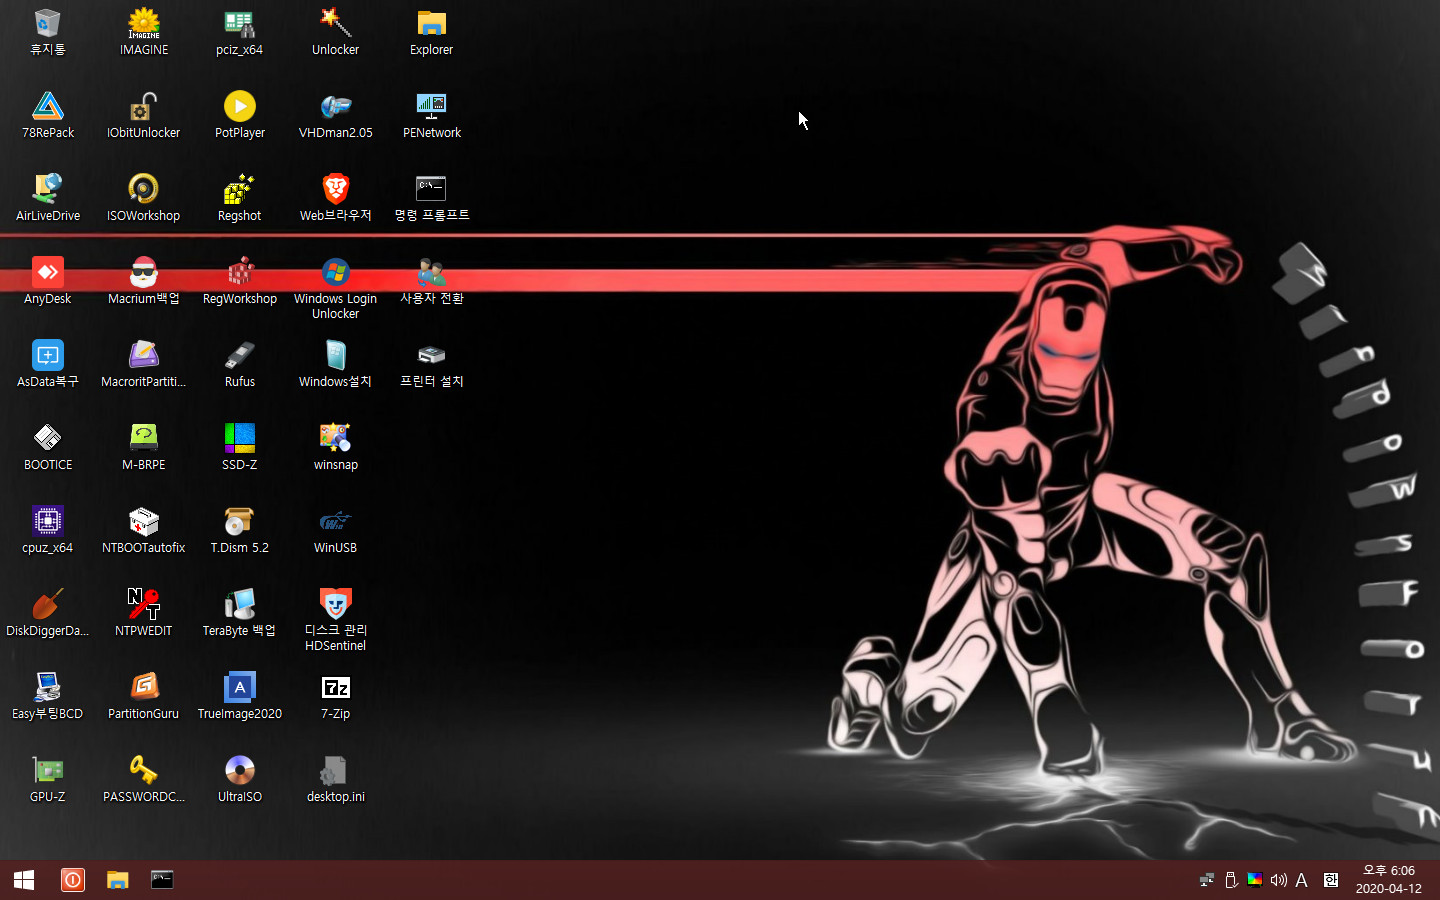Open the 명령 프롬프트 shortcut
This screenshot has height=900, width=1440.
click(432, 198)
